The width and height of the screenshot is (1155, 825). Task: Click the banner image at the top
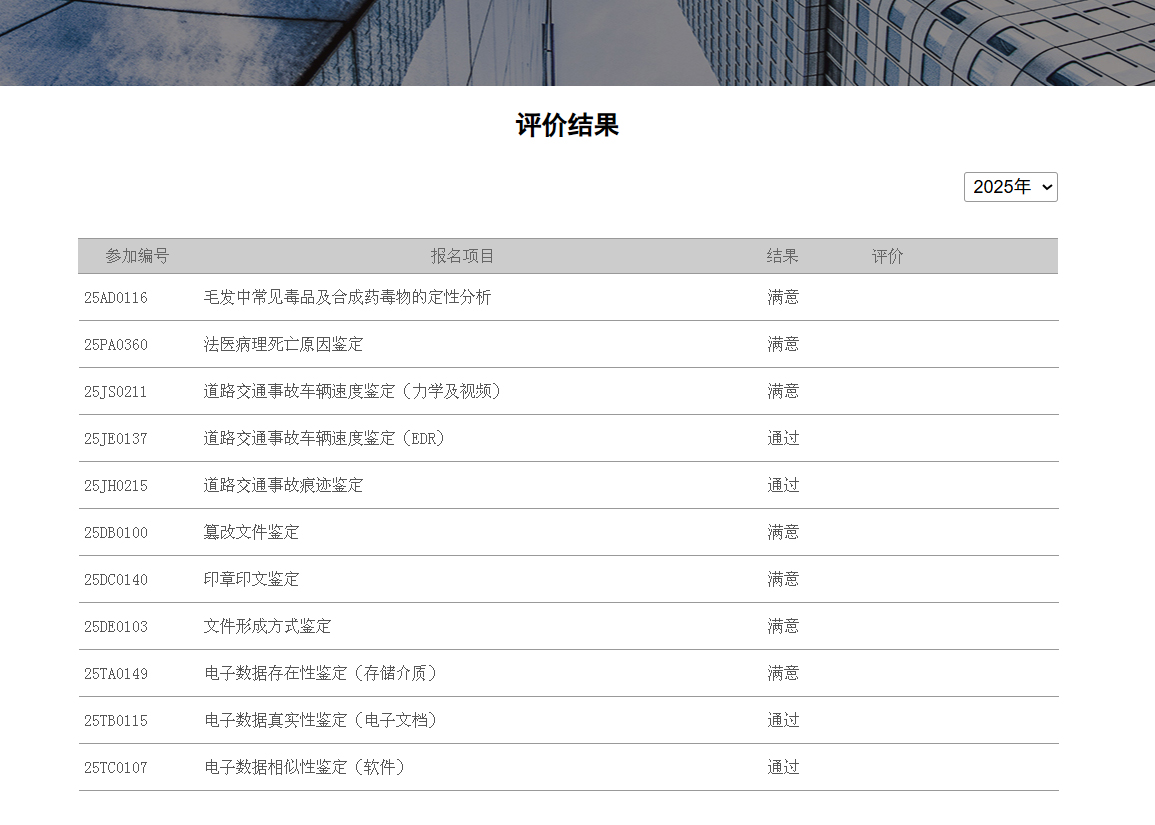coord(578,40)
